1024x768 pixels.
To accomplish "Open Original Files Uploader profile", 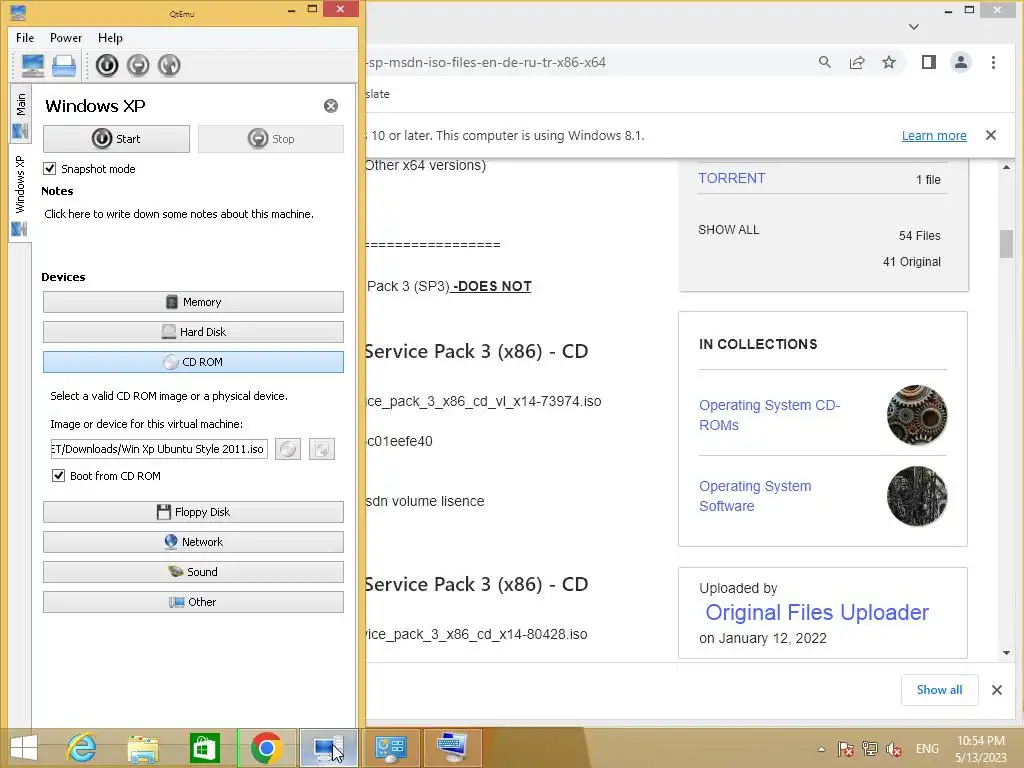I will point(817,612).
